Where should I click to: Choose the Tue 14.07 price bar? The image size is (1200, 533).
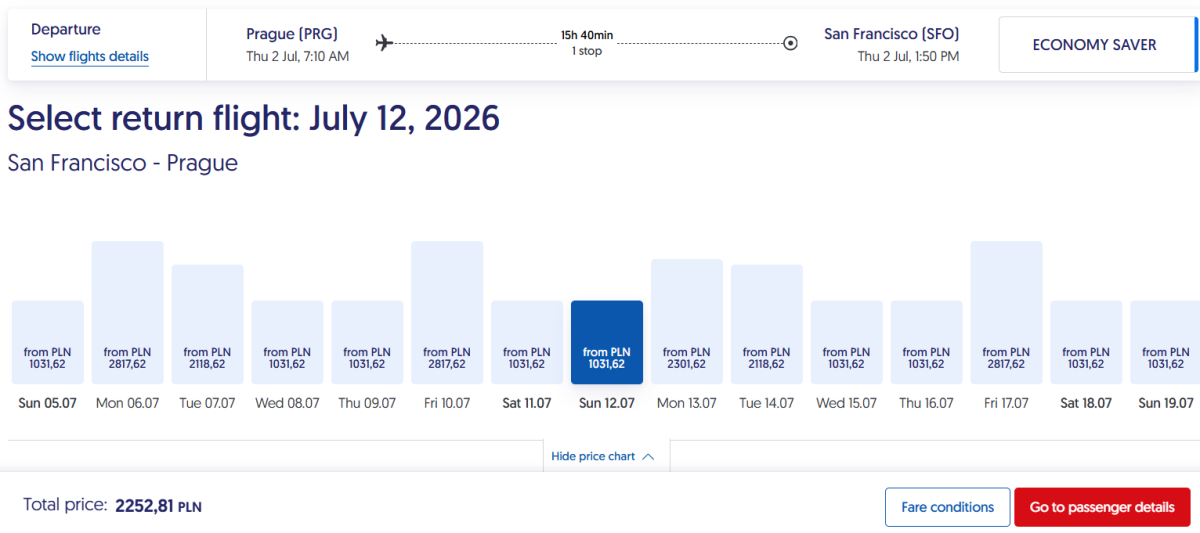pos(767,324)
